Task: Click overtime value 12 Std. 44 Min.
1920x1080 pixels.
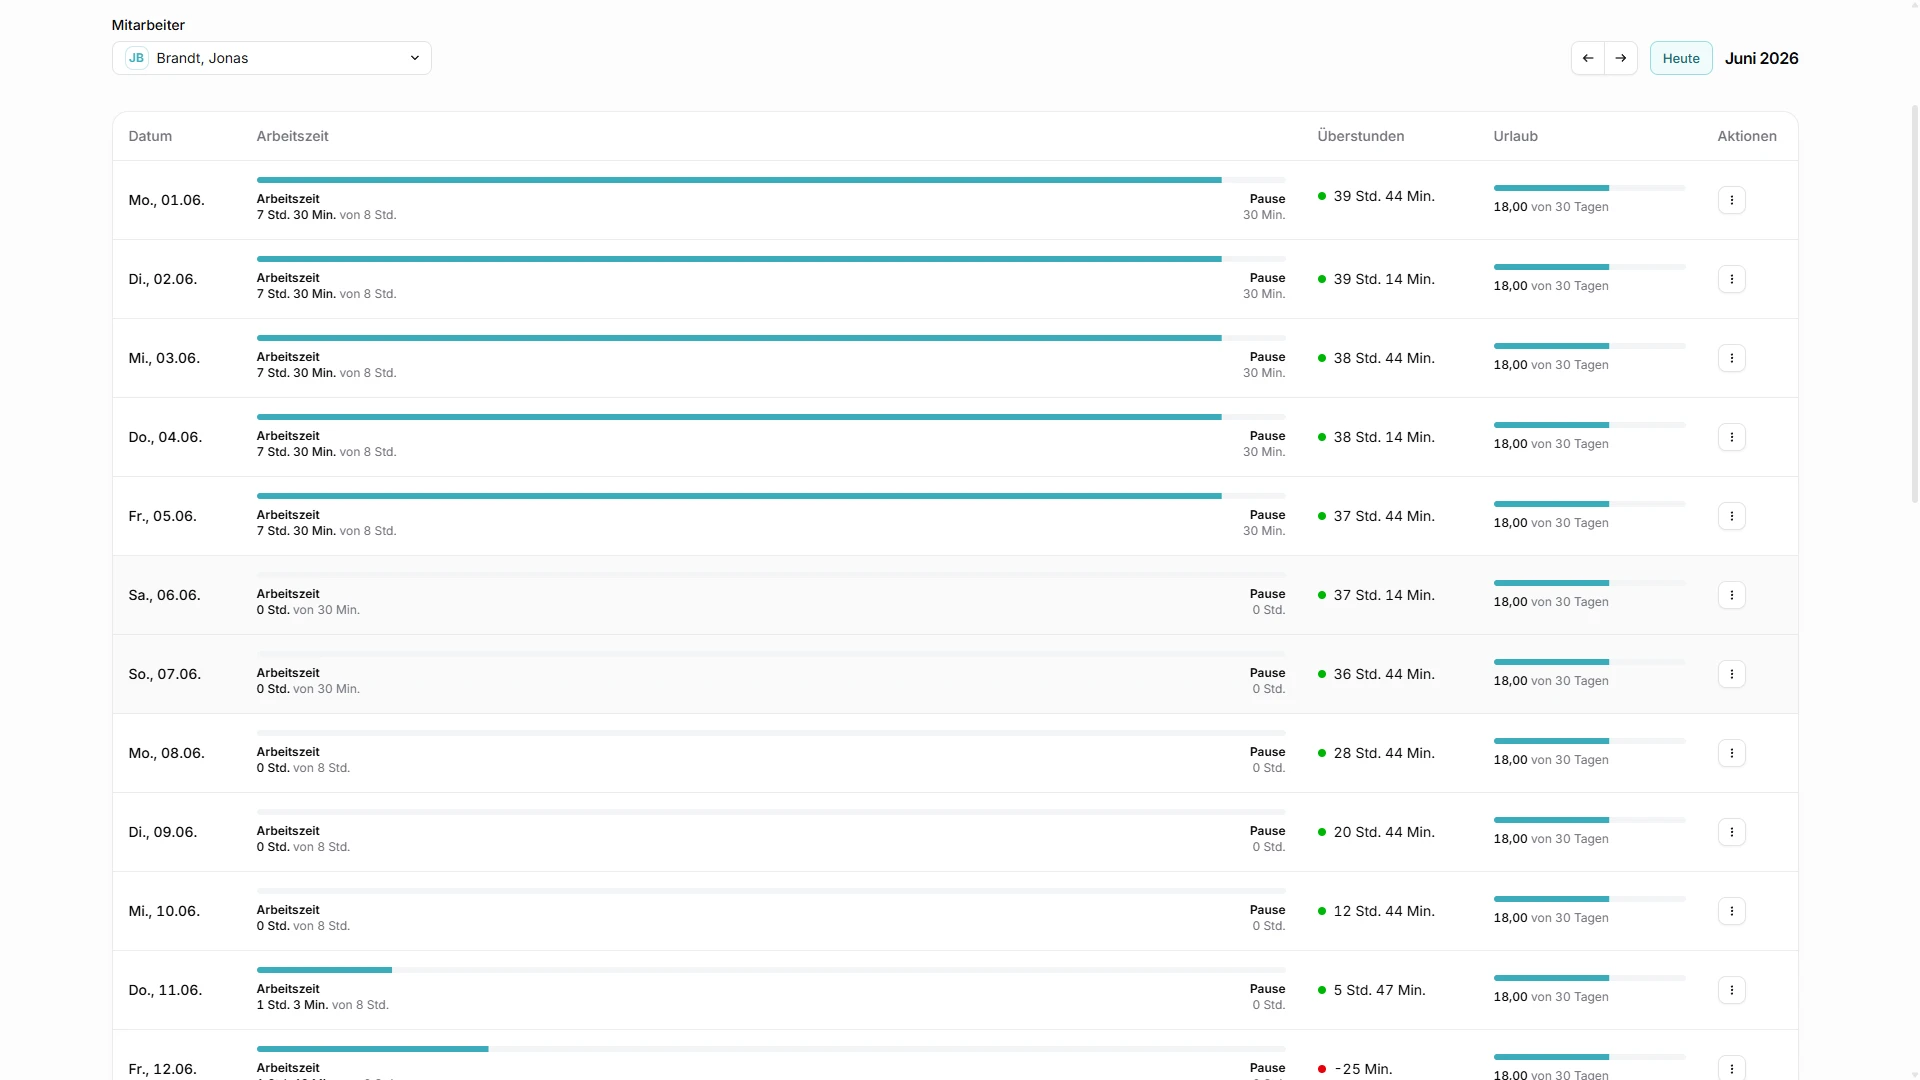Action: click(x=1383, y=911)
